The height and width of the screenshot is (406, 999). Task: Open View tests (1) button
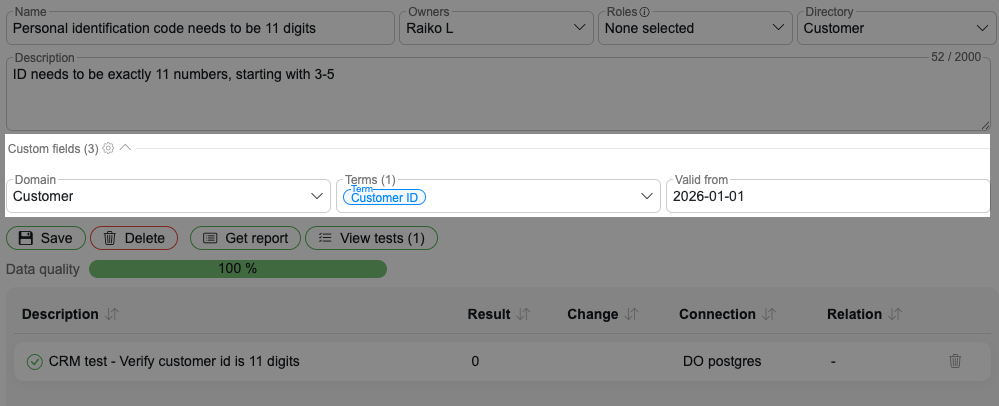371,238
